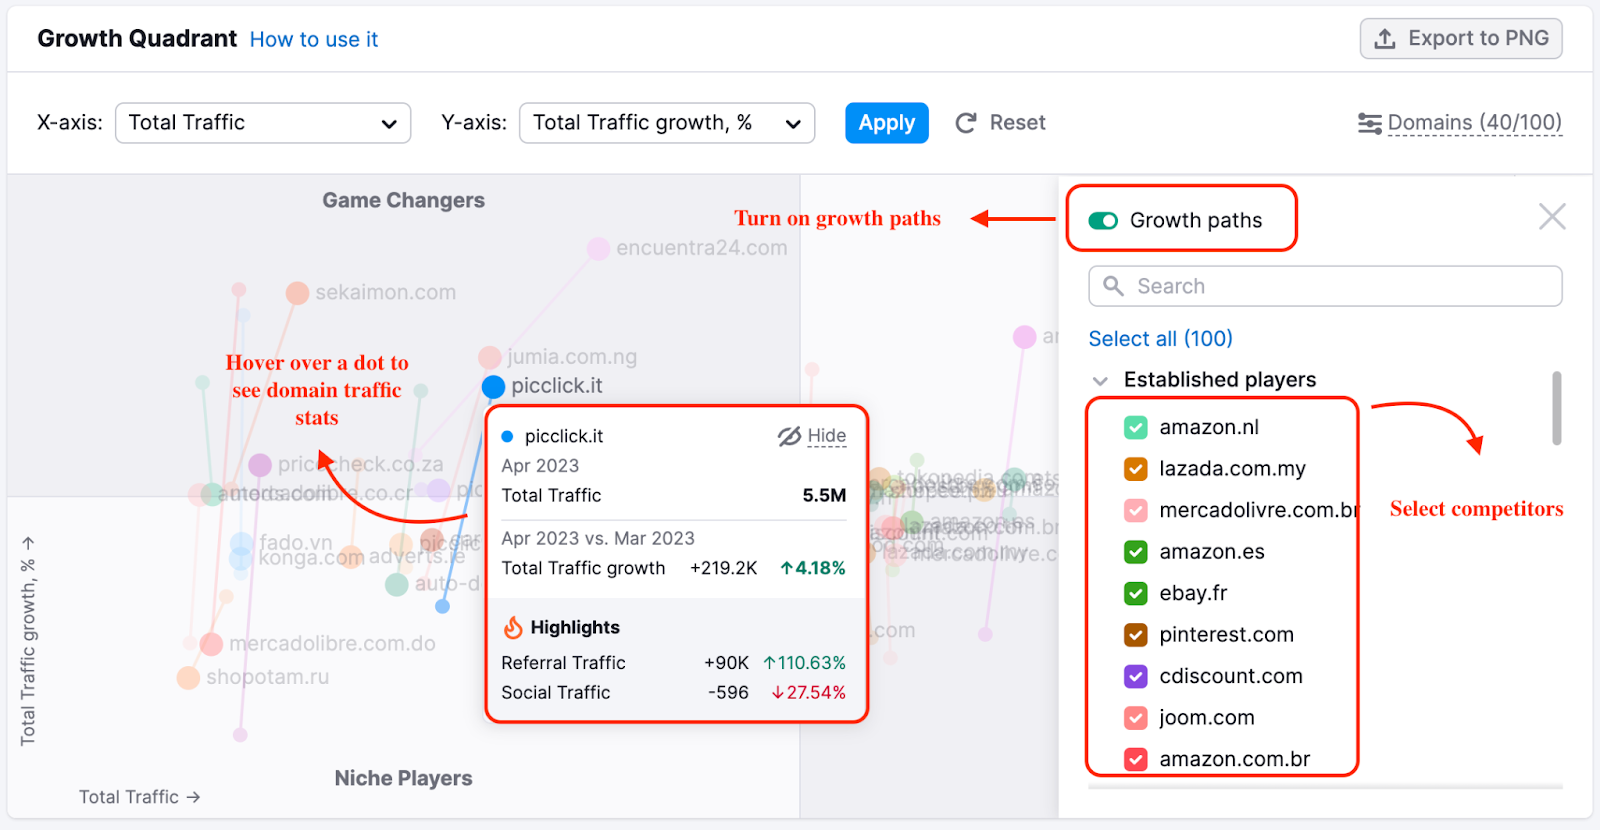Collapse the Established players group
This screenshot has width=1600, height=830.
1100,381
